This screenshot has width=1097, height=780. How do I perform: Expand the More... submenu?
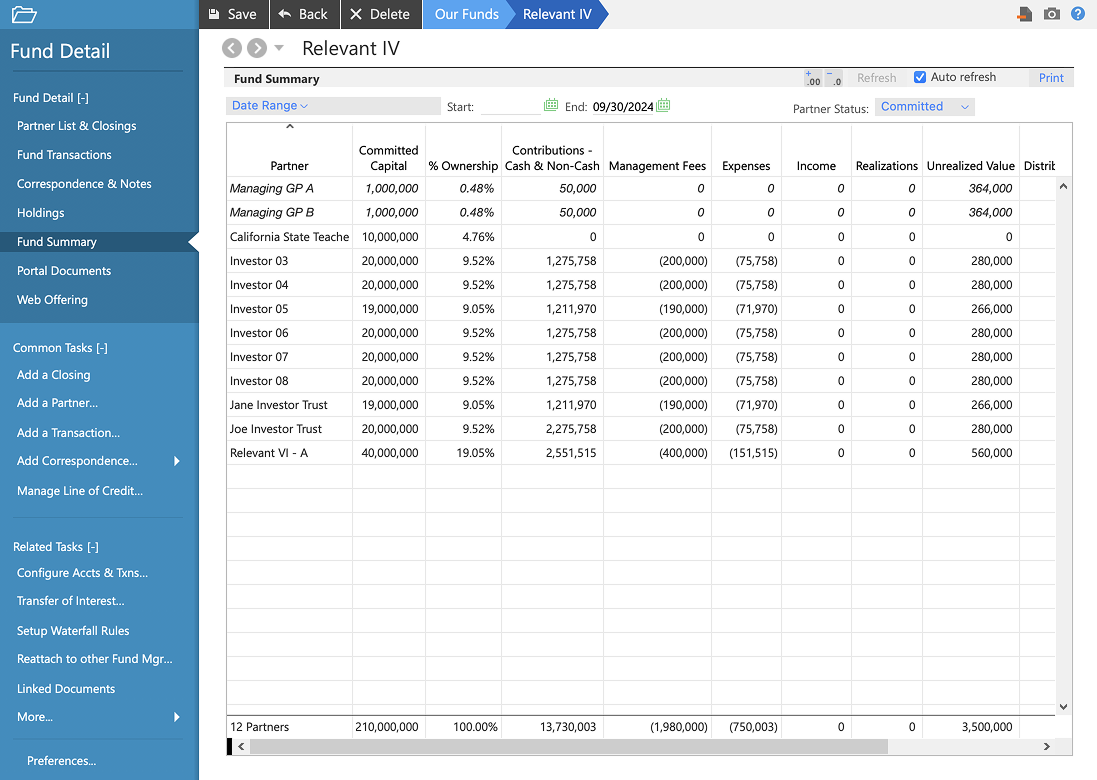[176, 717]
